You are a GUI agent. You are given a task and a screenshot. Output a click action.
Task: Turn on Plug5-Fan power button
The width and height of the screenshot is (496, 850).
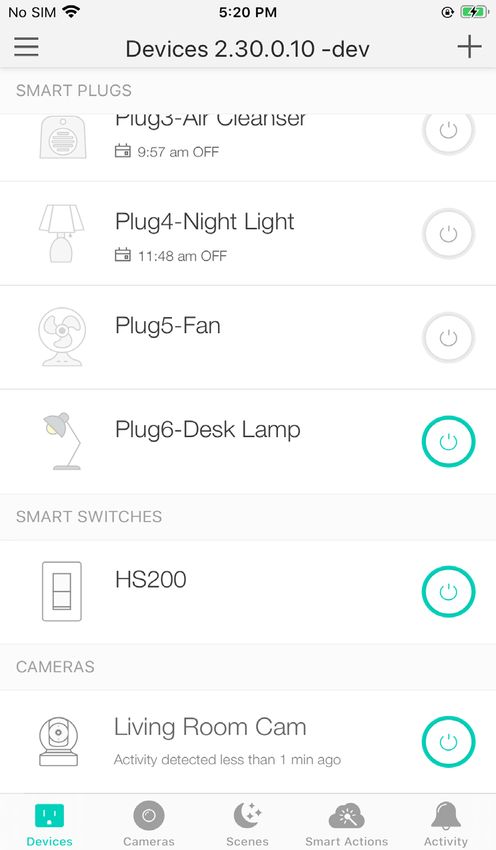coord(448,338)
